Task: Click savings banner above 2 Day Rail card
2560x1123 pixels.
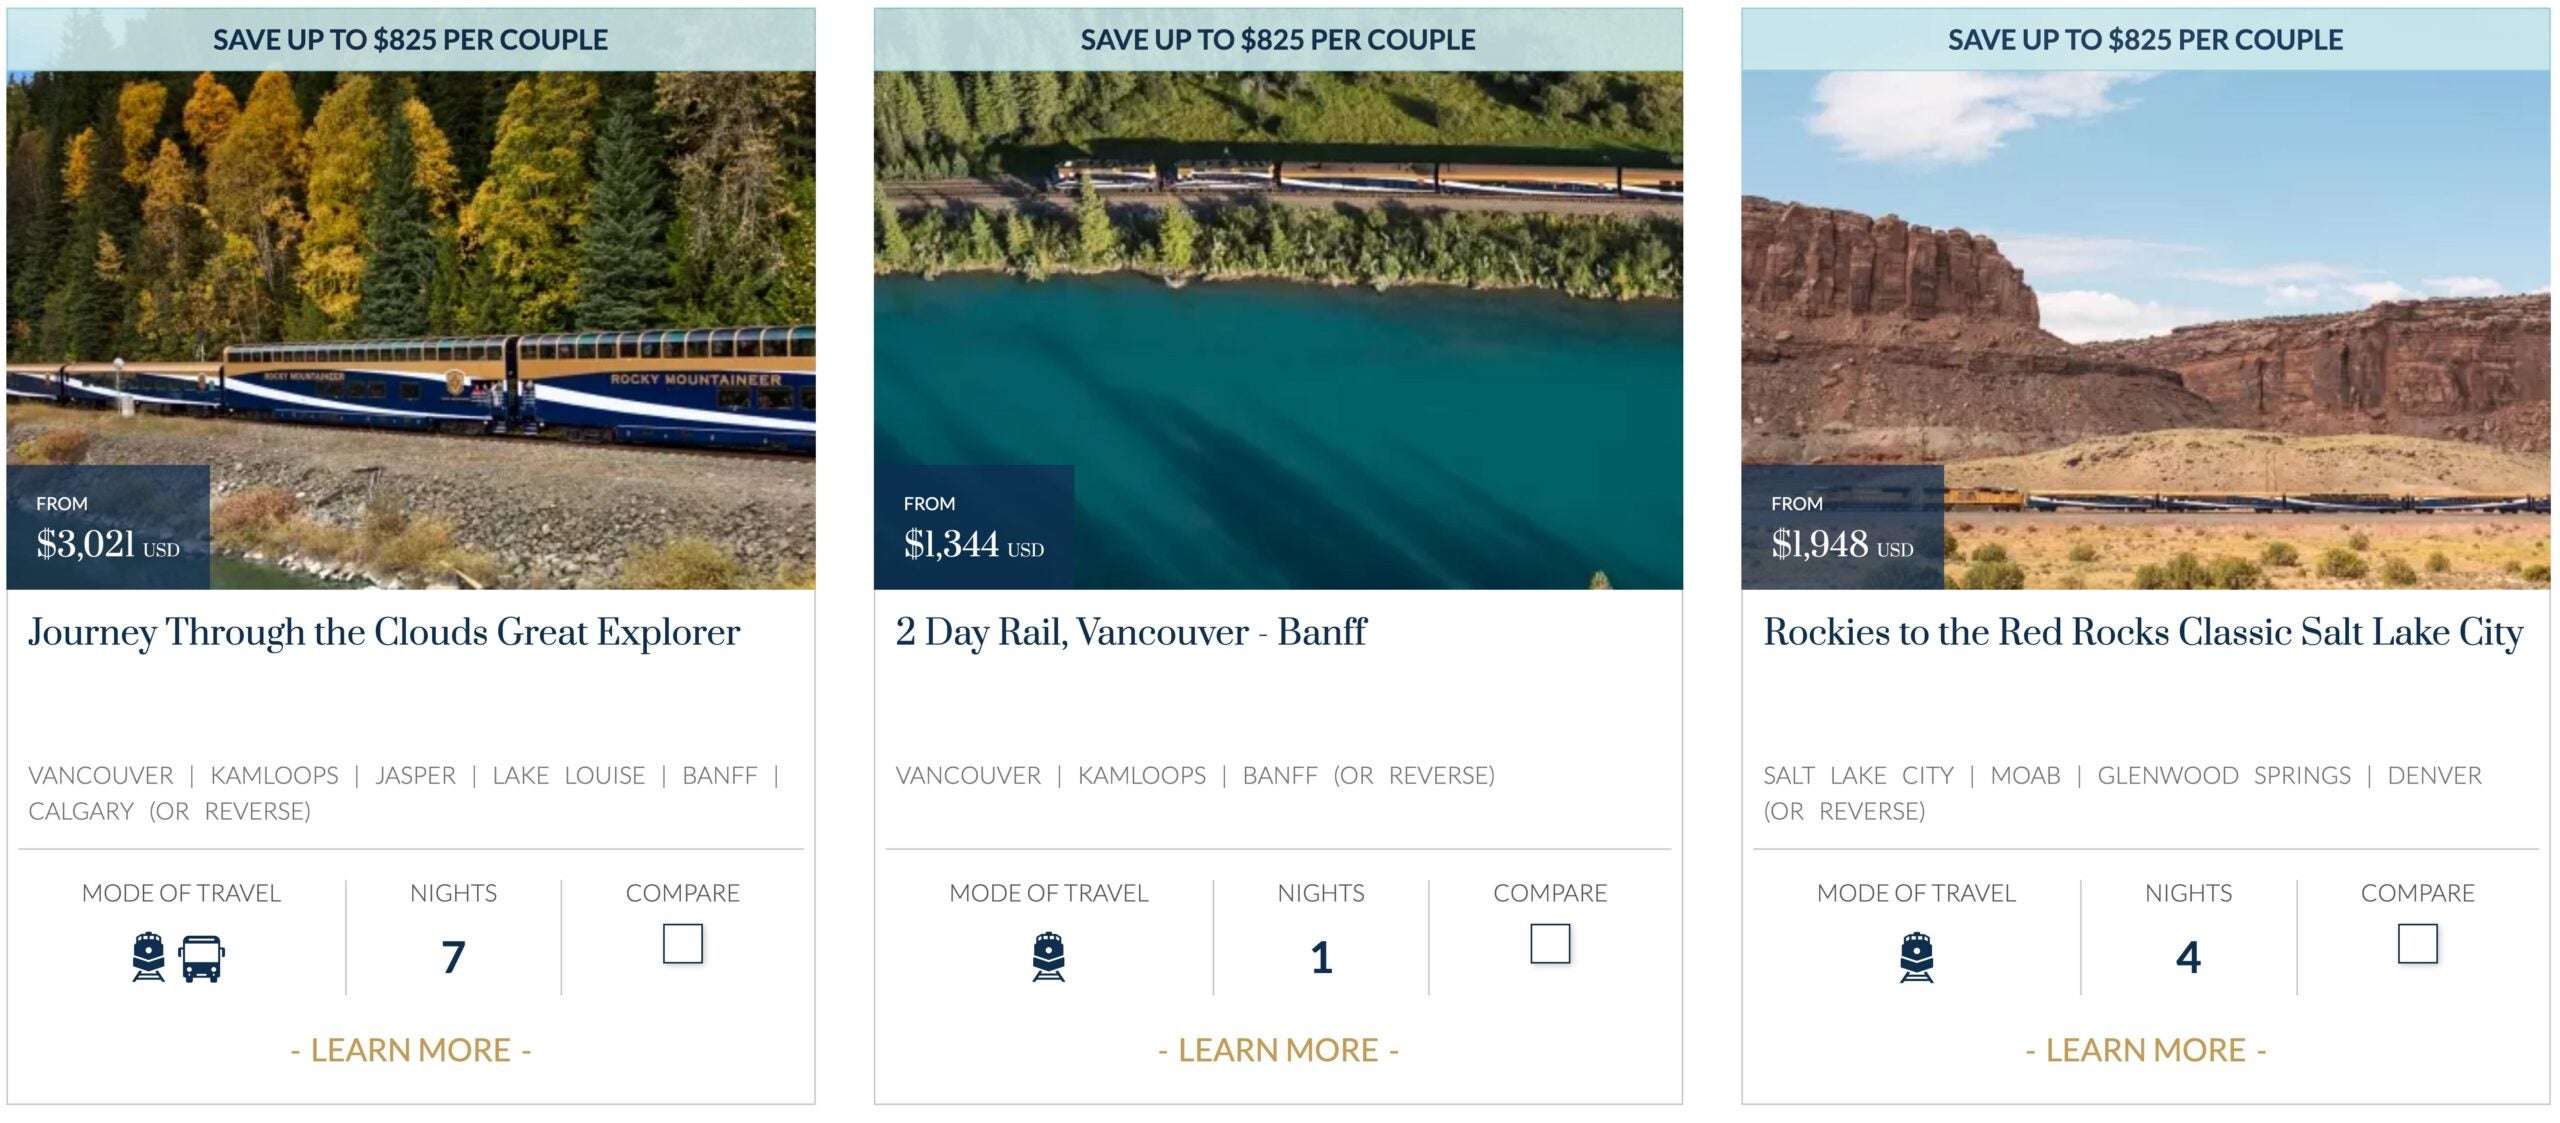Action: point(1278,40)
